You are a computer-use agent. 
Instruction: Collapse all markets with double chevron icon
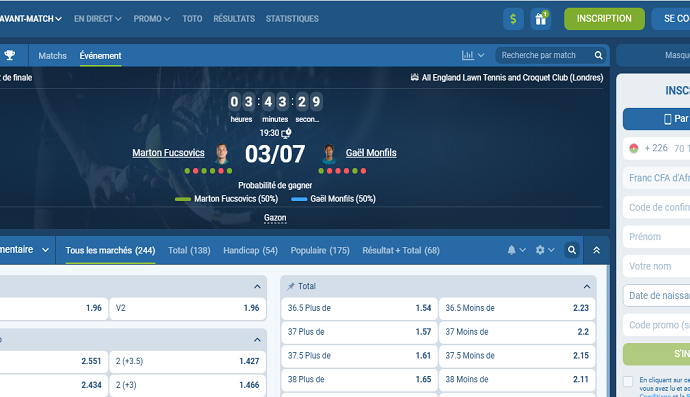[x=596, y=250]
